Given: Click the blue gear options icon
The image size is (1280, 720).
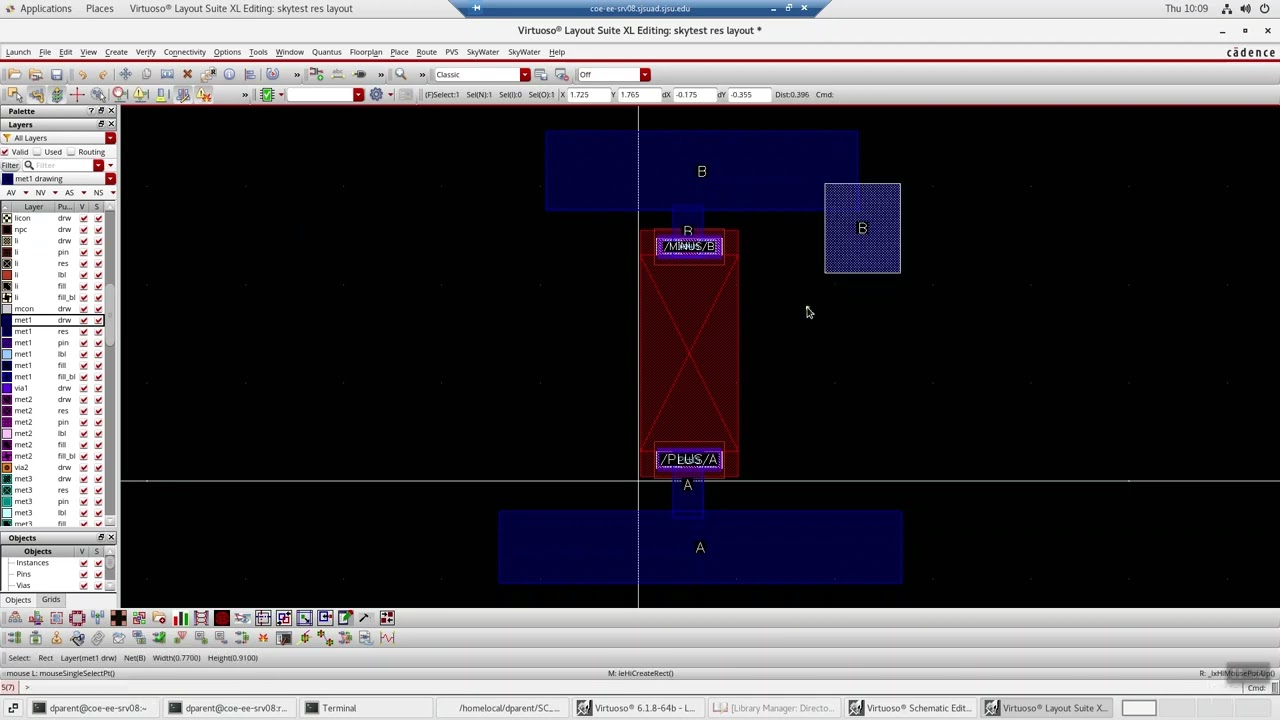Looking at the screenshot, I should pos(376,95).
